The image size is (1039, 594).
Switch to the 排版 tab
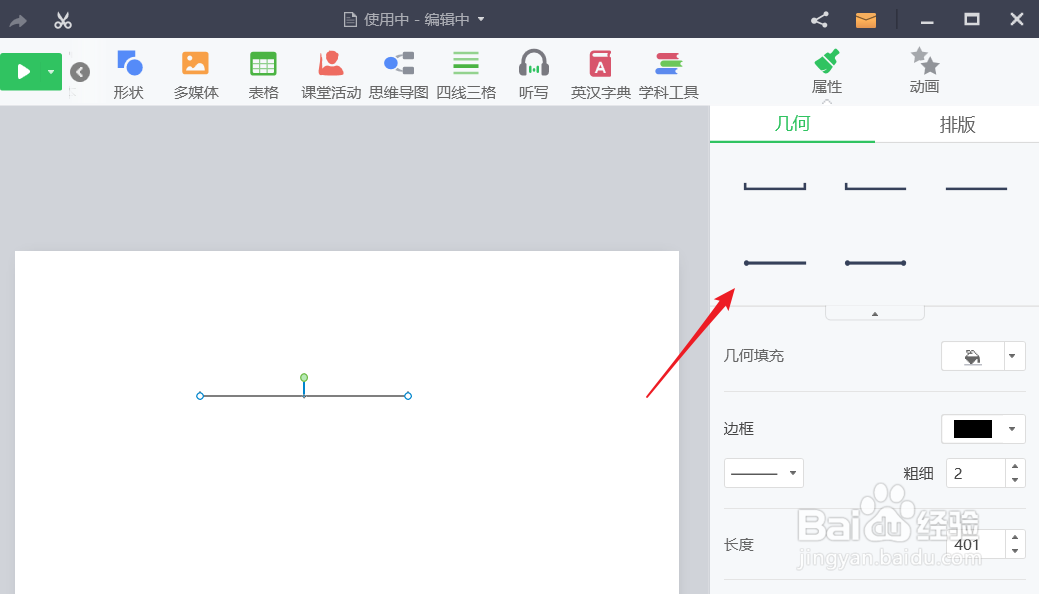(957, 124)
